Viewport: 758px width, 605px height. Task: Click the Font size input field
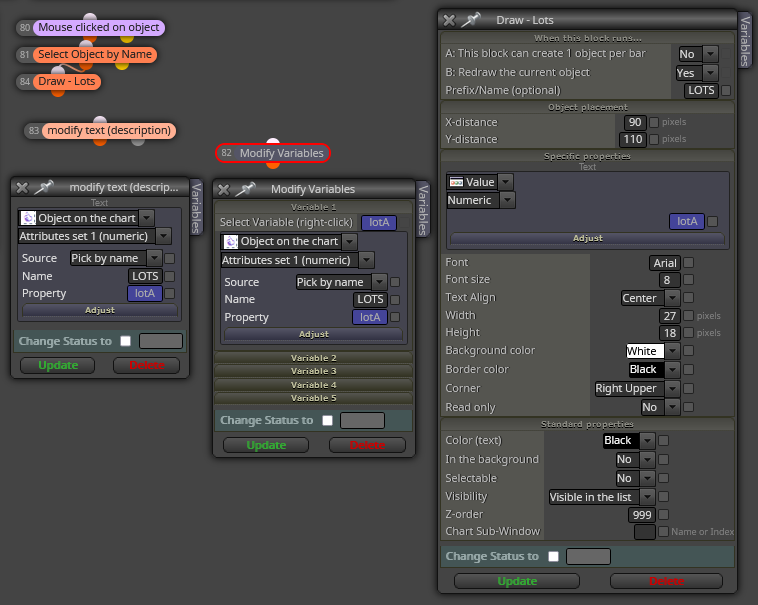669,280
